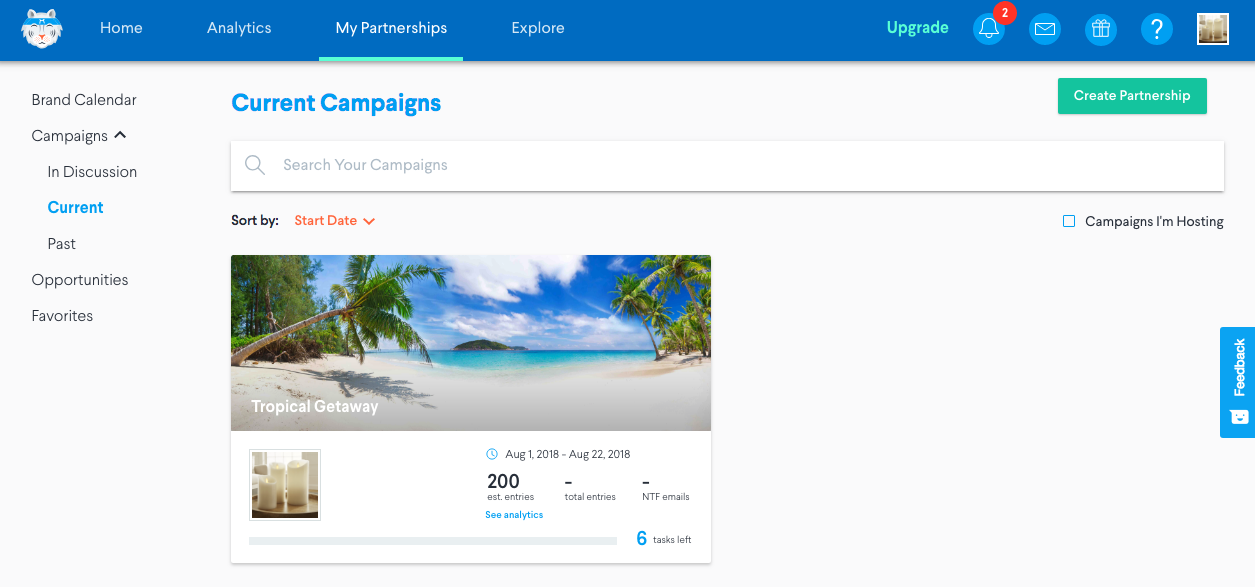Switch to the Analytics tab
Viewport: 1255px width, 587px height.
point(239,28)
